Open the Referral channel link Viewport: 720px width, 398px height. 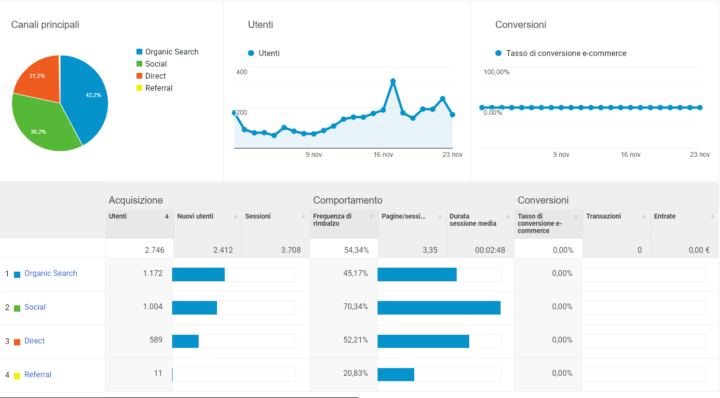click(x=38, y=375)
